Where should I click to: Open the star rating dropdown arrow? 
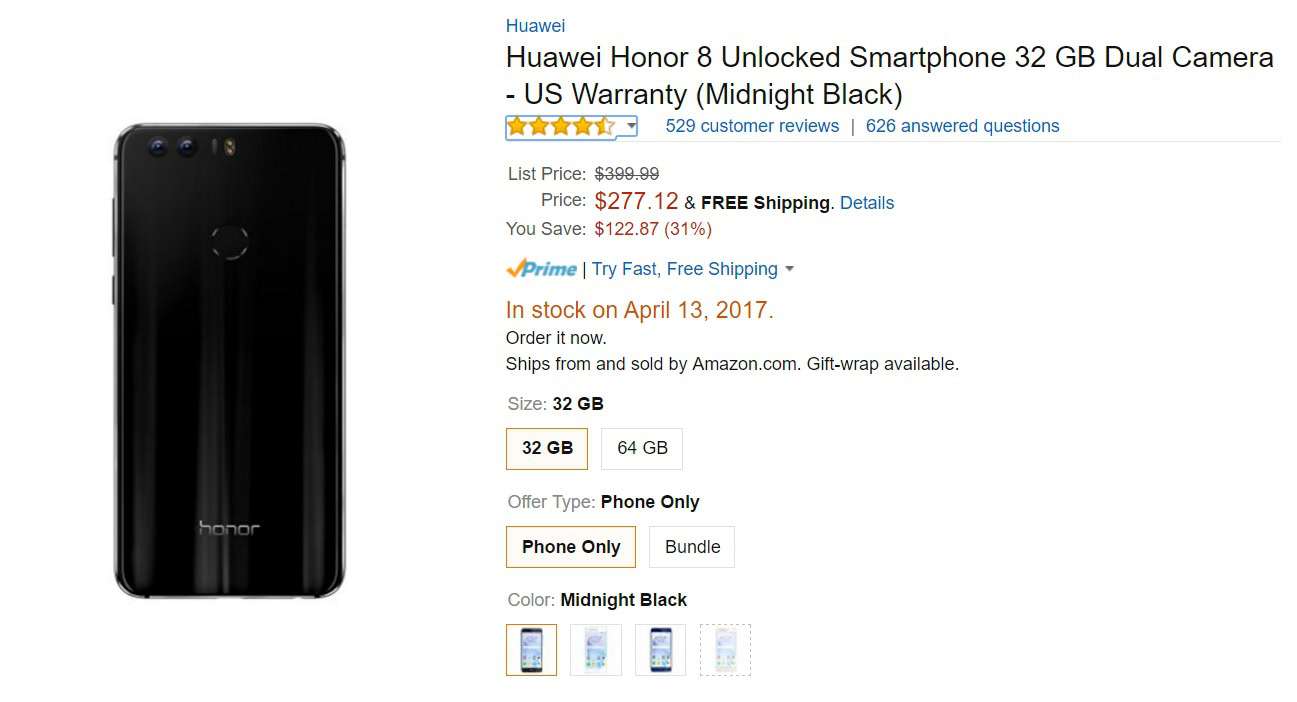pyautogui.click(x=631, y=126)
